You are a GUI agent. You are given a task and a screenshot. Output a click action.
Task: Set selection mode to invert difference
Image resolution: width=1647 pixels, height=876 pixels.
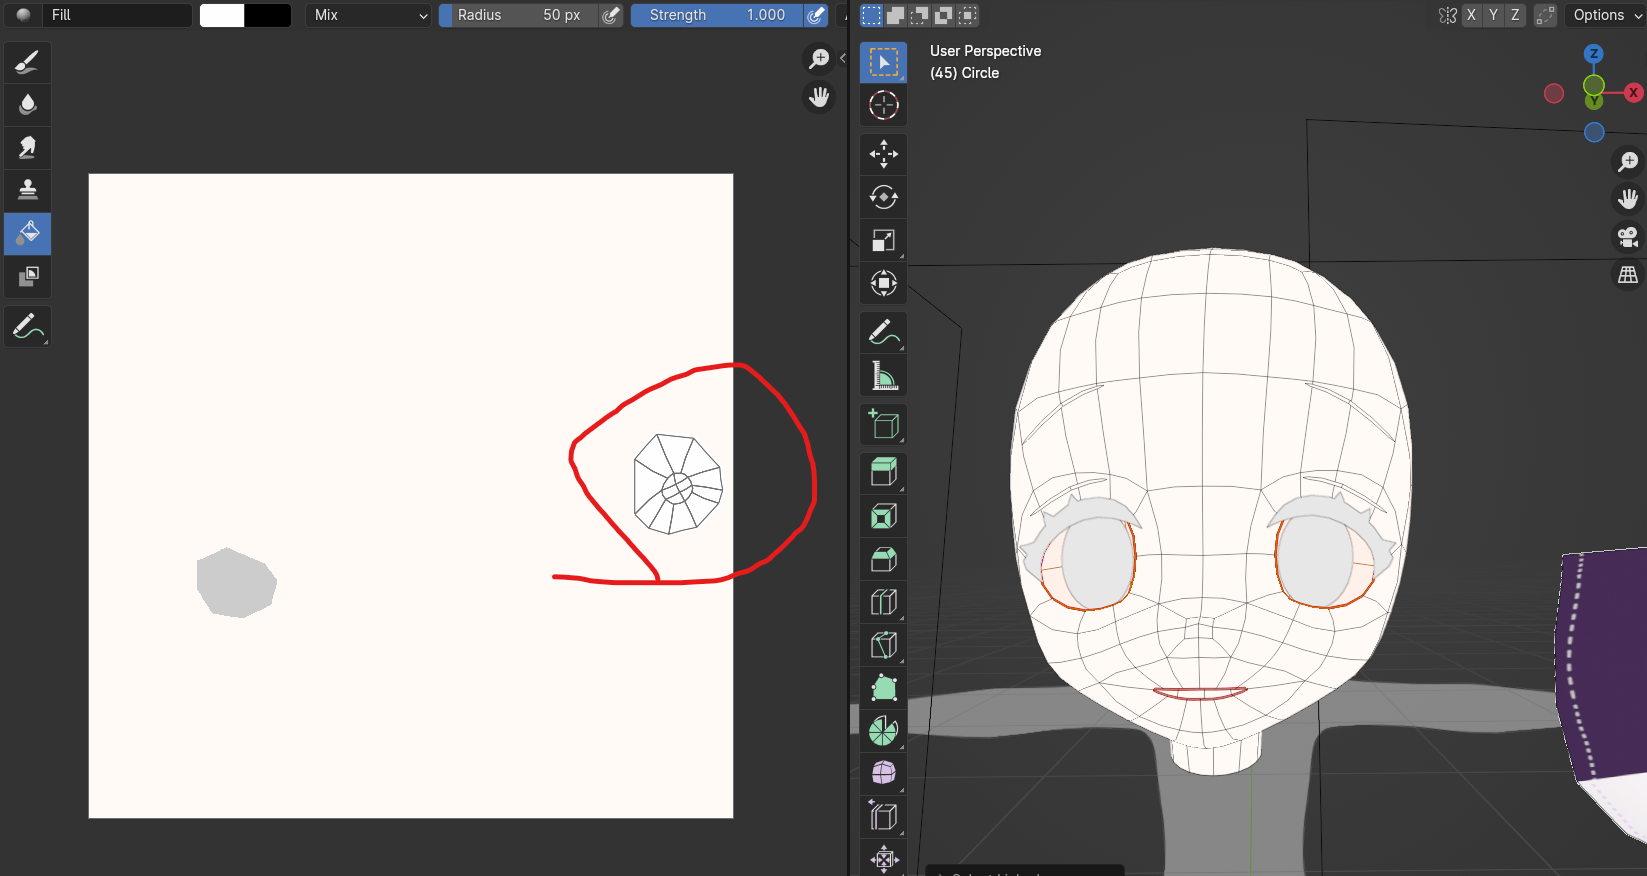tap(943, 15)
